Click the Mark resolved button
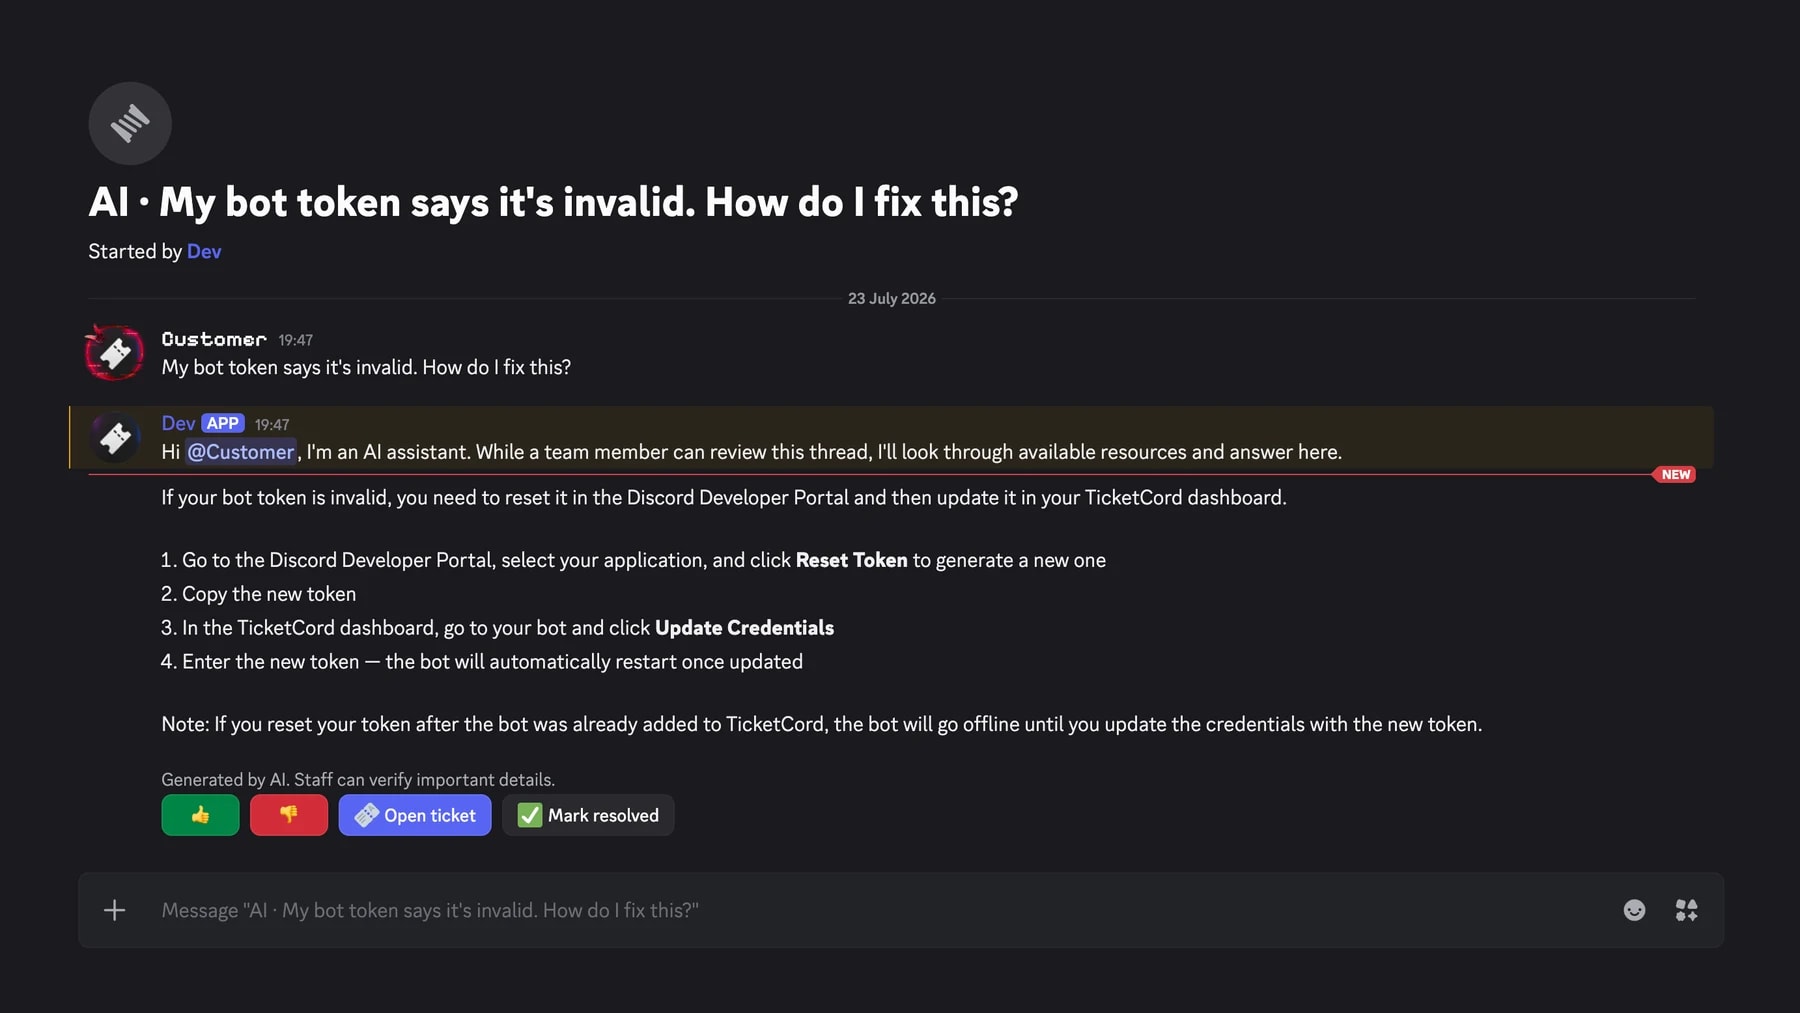The image size is (1800, 1013). click(x=588, y=815)
